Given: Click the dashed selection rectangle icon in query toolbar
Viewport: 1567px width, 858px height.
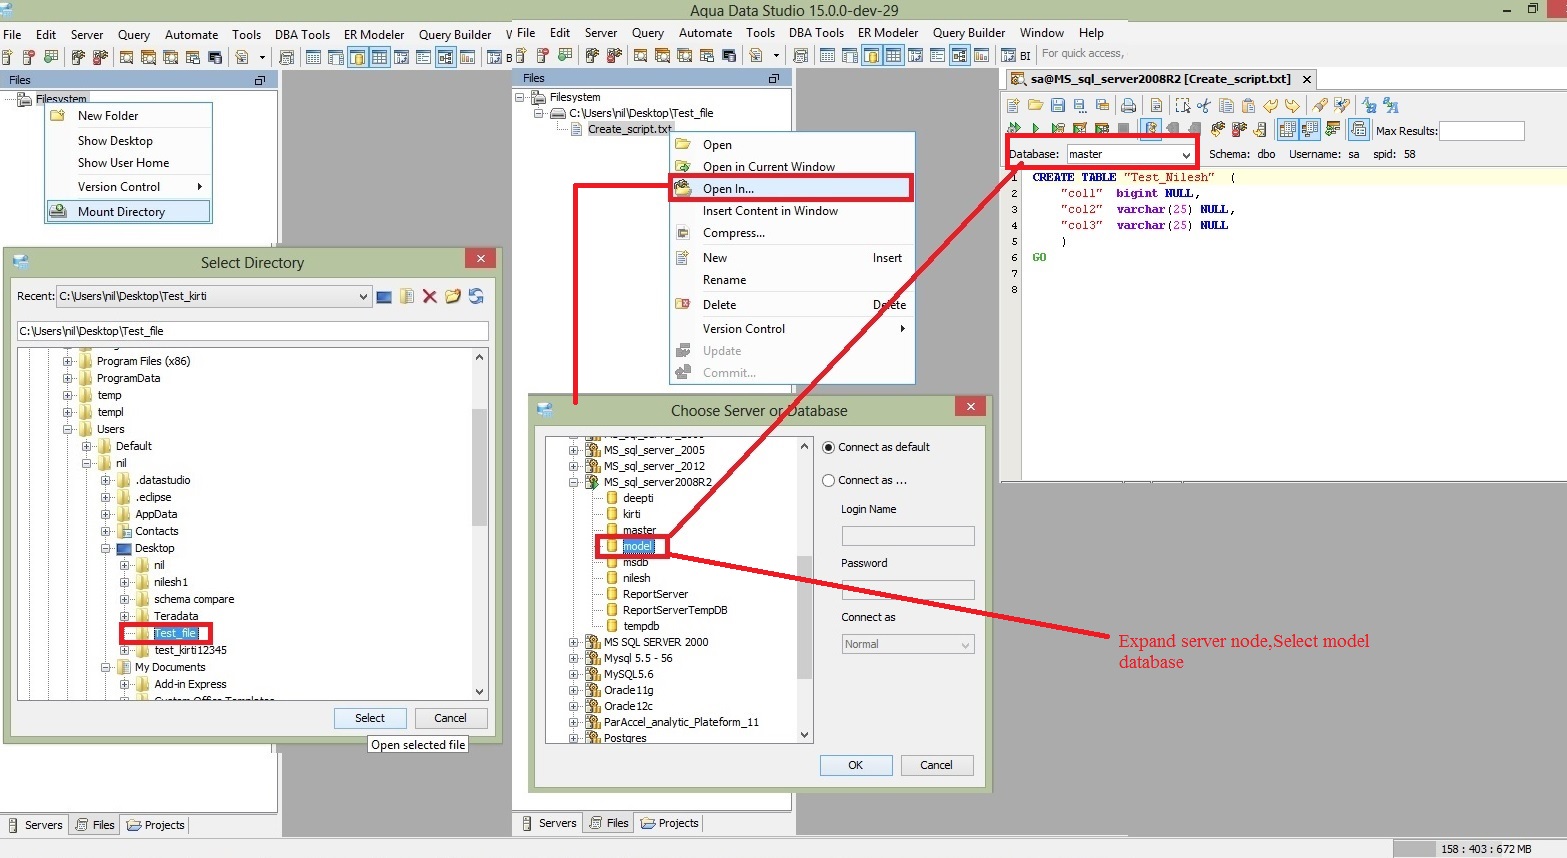Looking at the screenshot, I should click(1182, 105).
